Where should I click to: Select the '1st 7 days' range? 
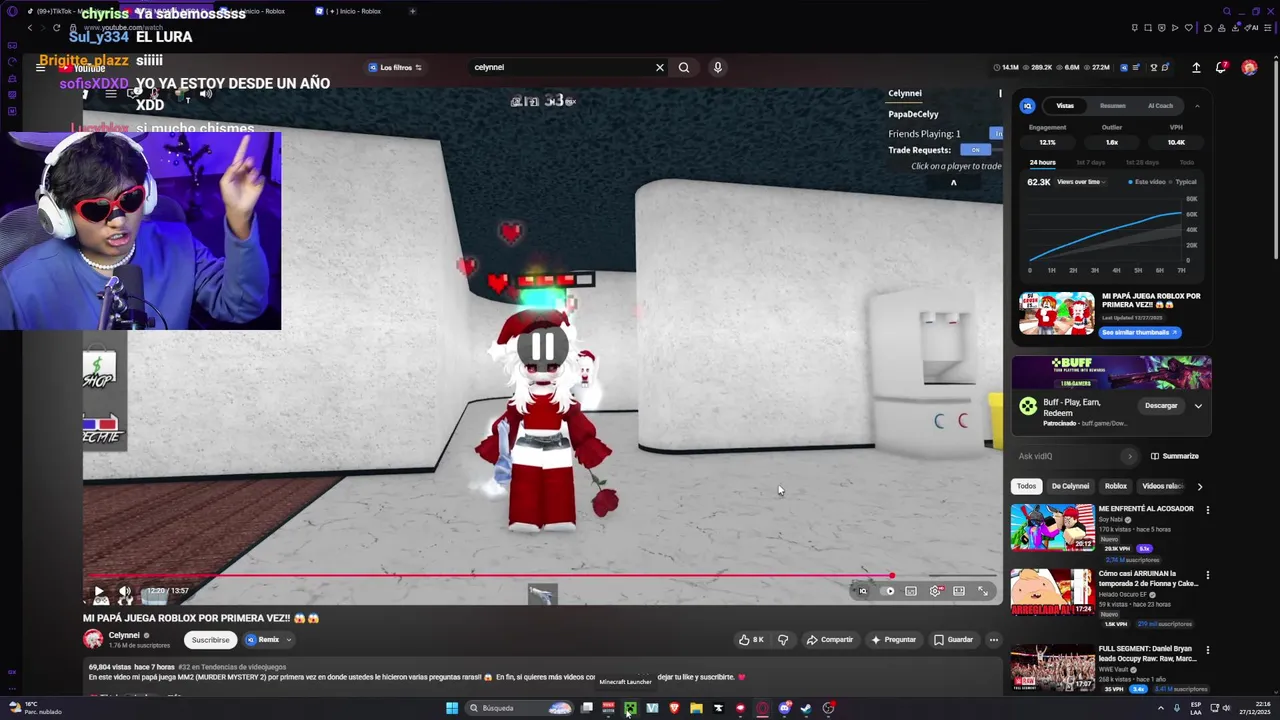click(1091, 162)
